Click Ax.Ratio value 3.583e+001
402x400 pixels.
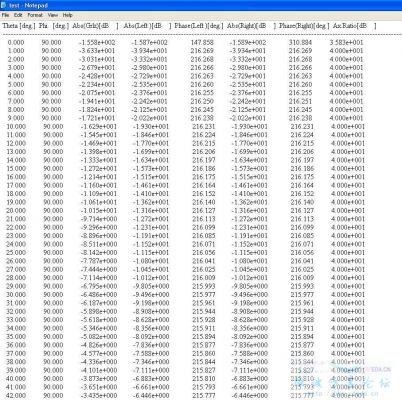click(346, 43)
